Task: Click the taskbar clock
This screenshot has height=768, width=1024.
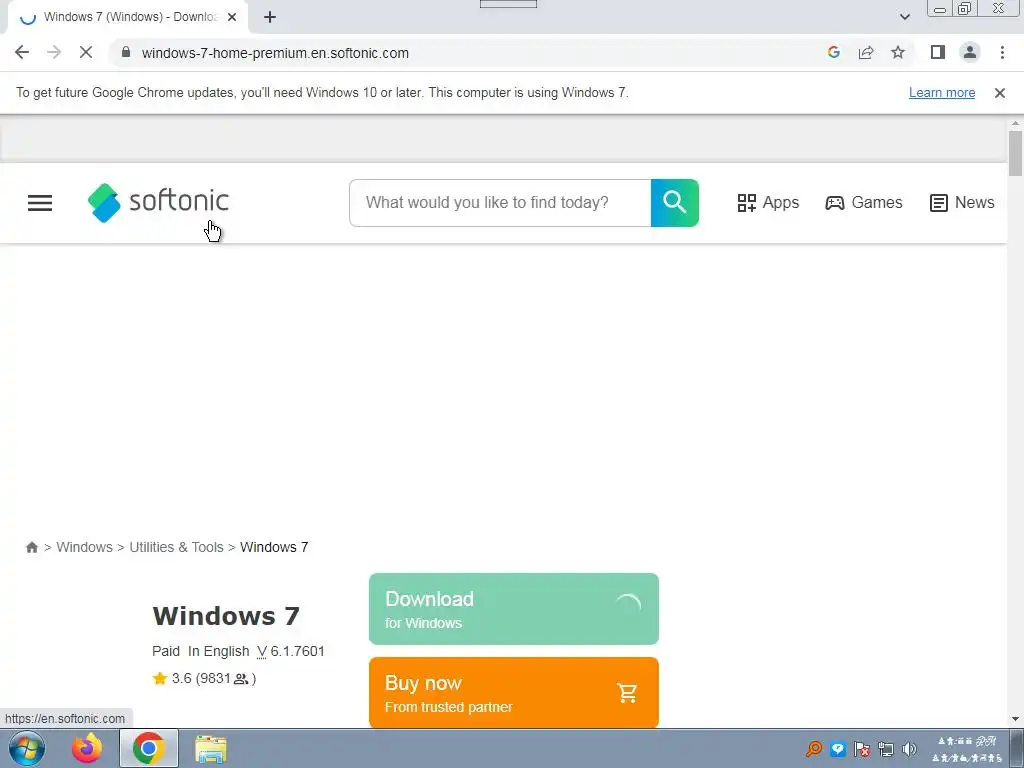Action: (x=967, y=749)
